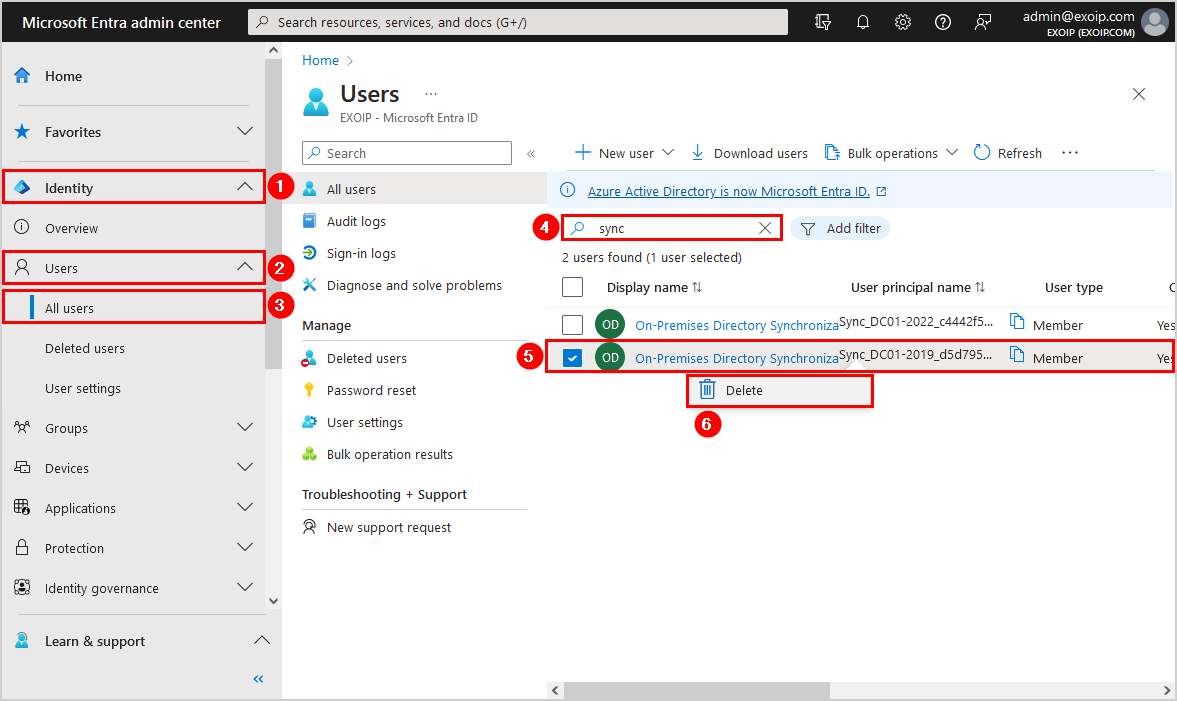Expand the Favorites section
Viewport: 1177px width, 701px height.
[245, 131]
